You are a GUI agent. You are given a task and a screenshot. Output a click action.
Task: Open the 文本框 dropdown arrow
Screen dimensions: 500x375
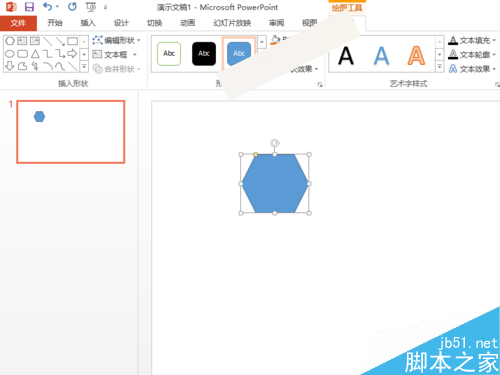click(x=135, y=54)
